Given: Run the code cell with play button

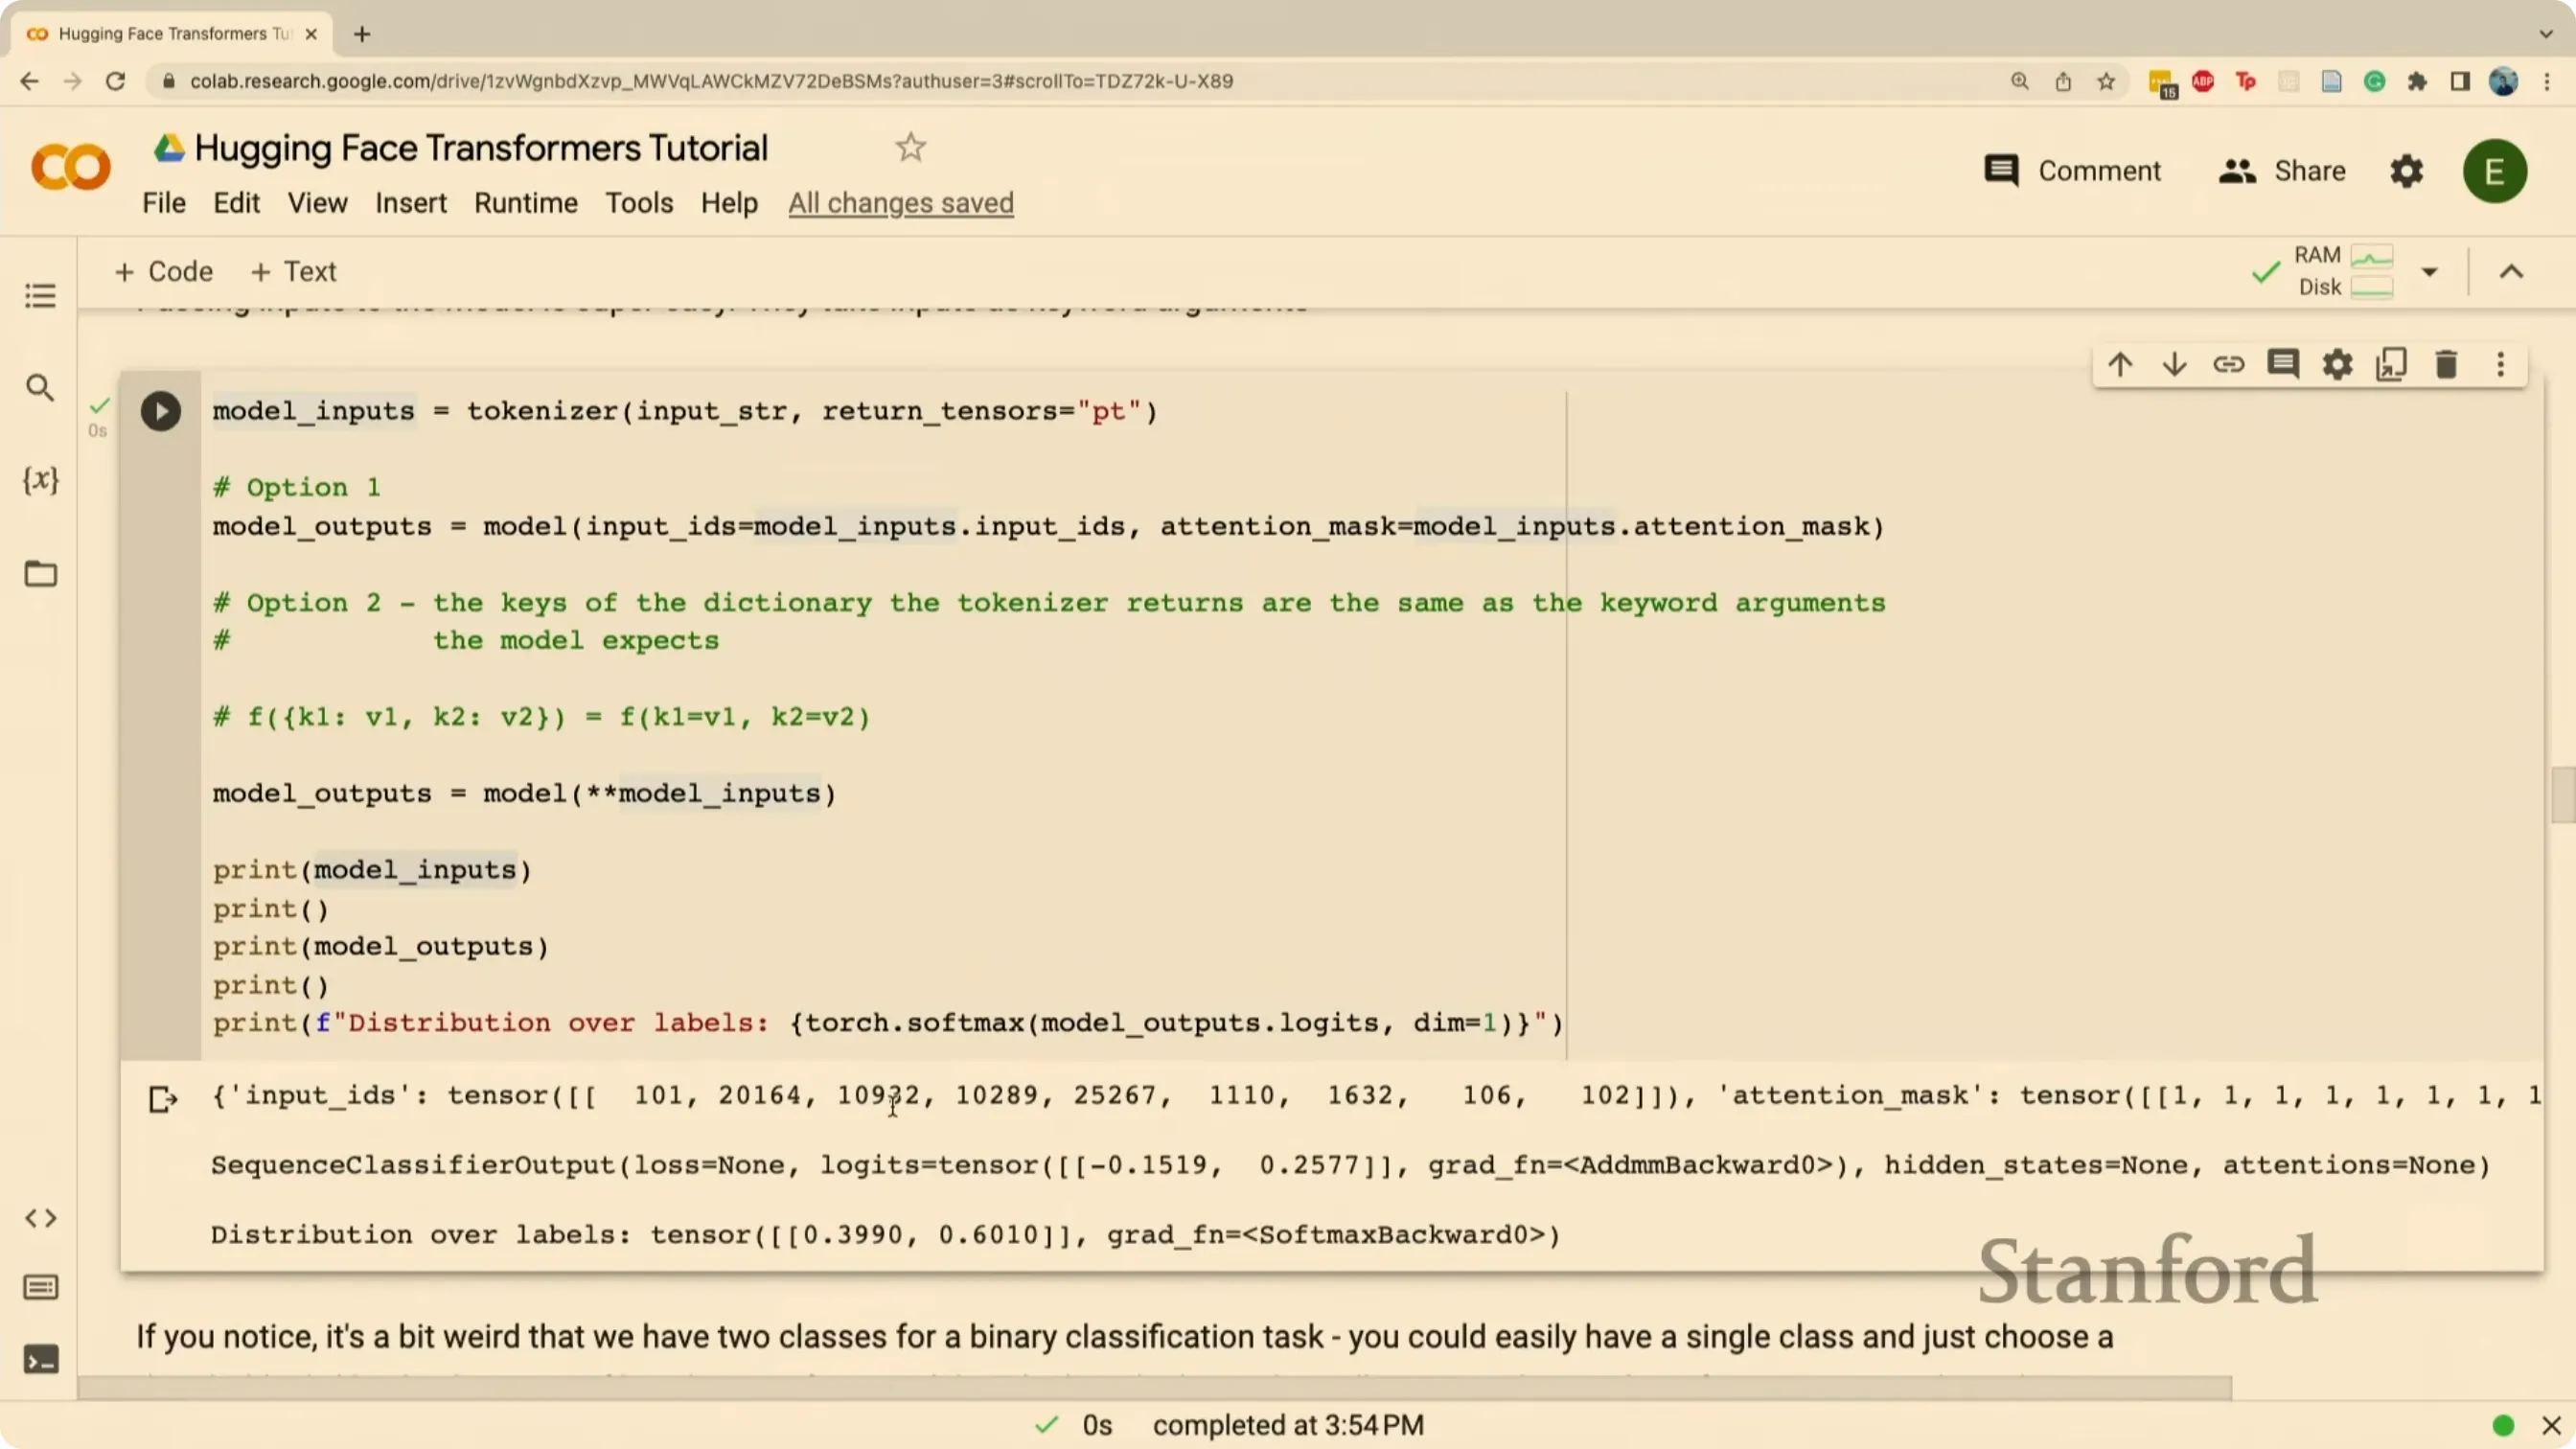Looking at the screenshot, I should 160,411.
